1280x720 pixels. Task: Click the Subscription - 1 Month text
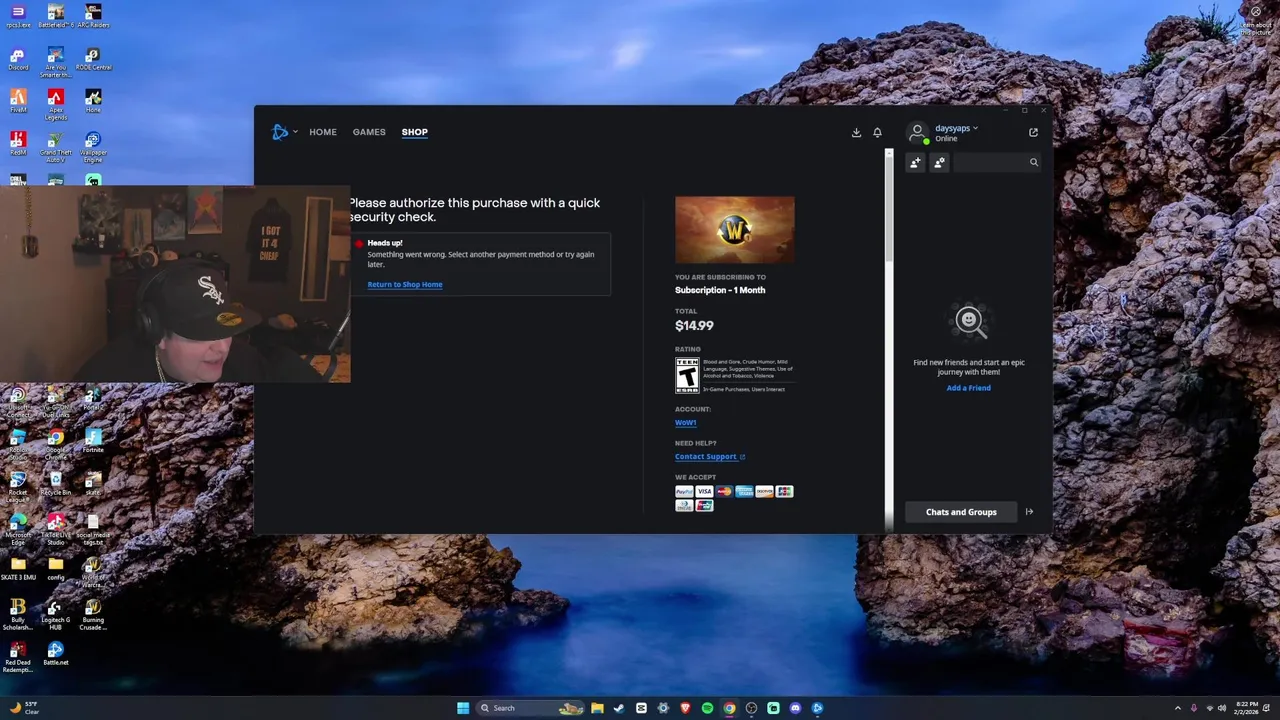(x=720, y=290)
